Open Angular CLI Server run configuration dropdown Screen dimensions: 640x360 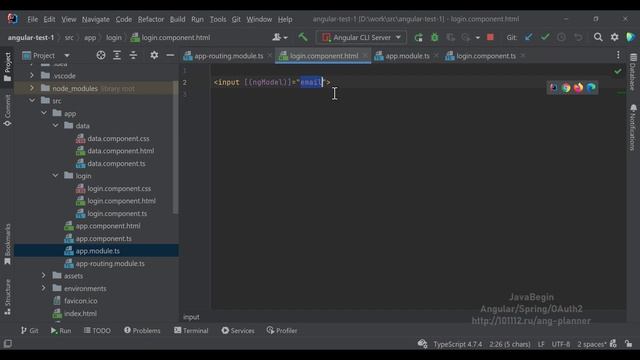click(361, 38)
